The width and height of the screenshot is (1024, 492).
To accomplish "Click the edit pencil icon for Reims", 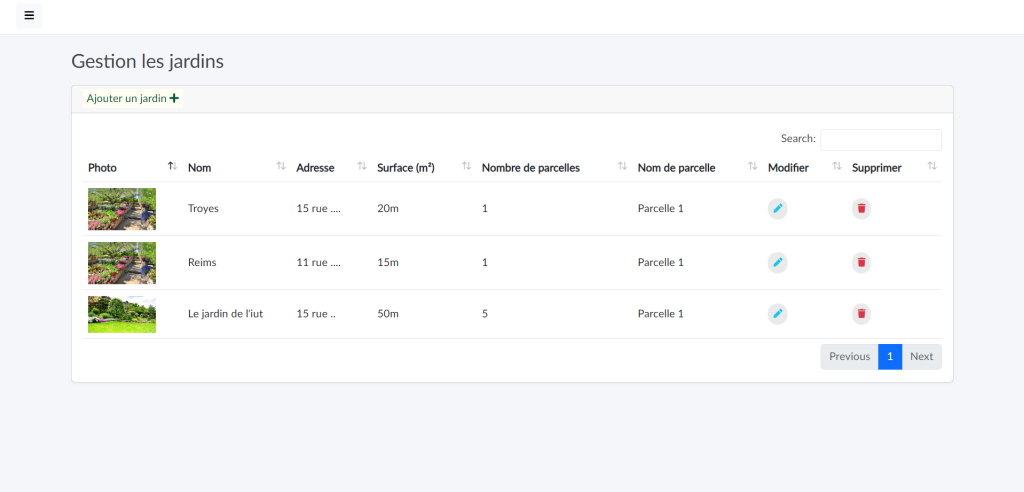I will pyautogui.click(x=777, y=262).
